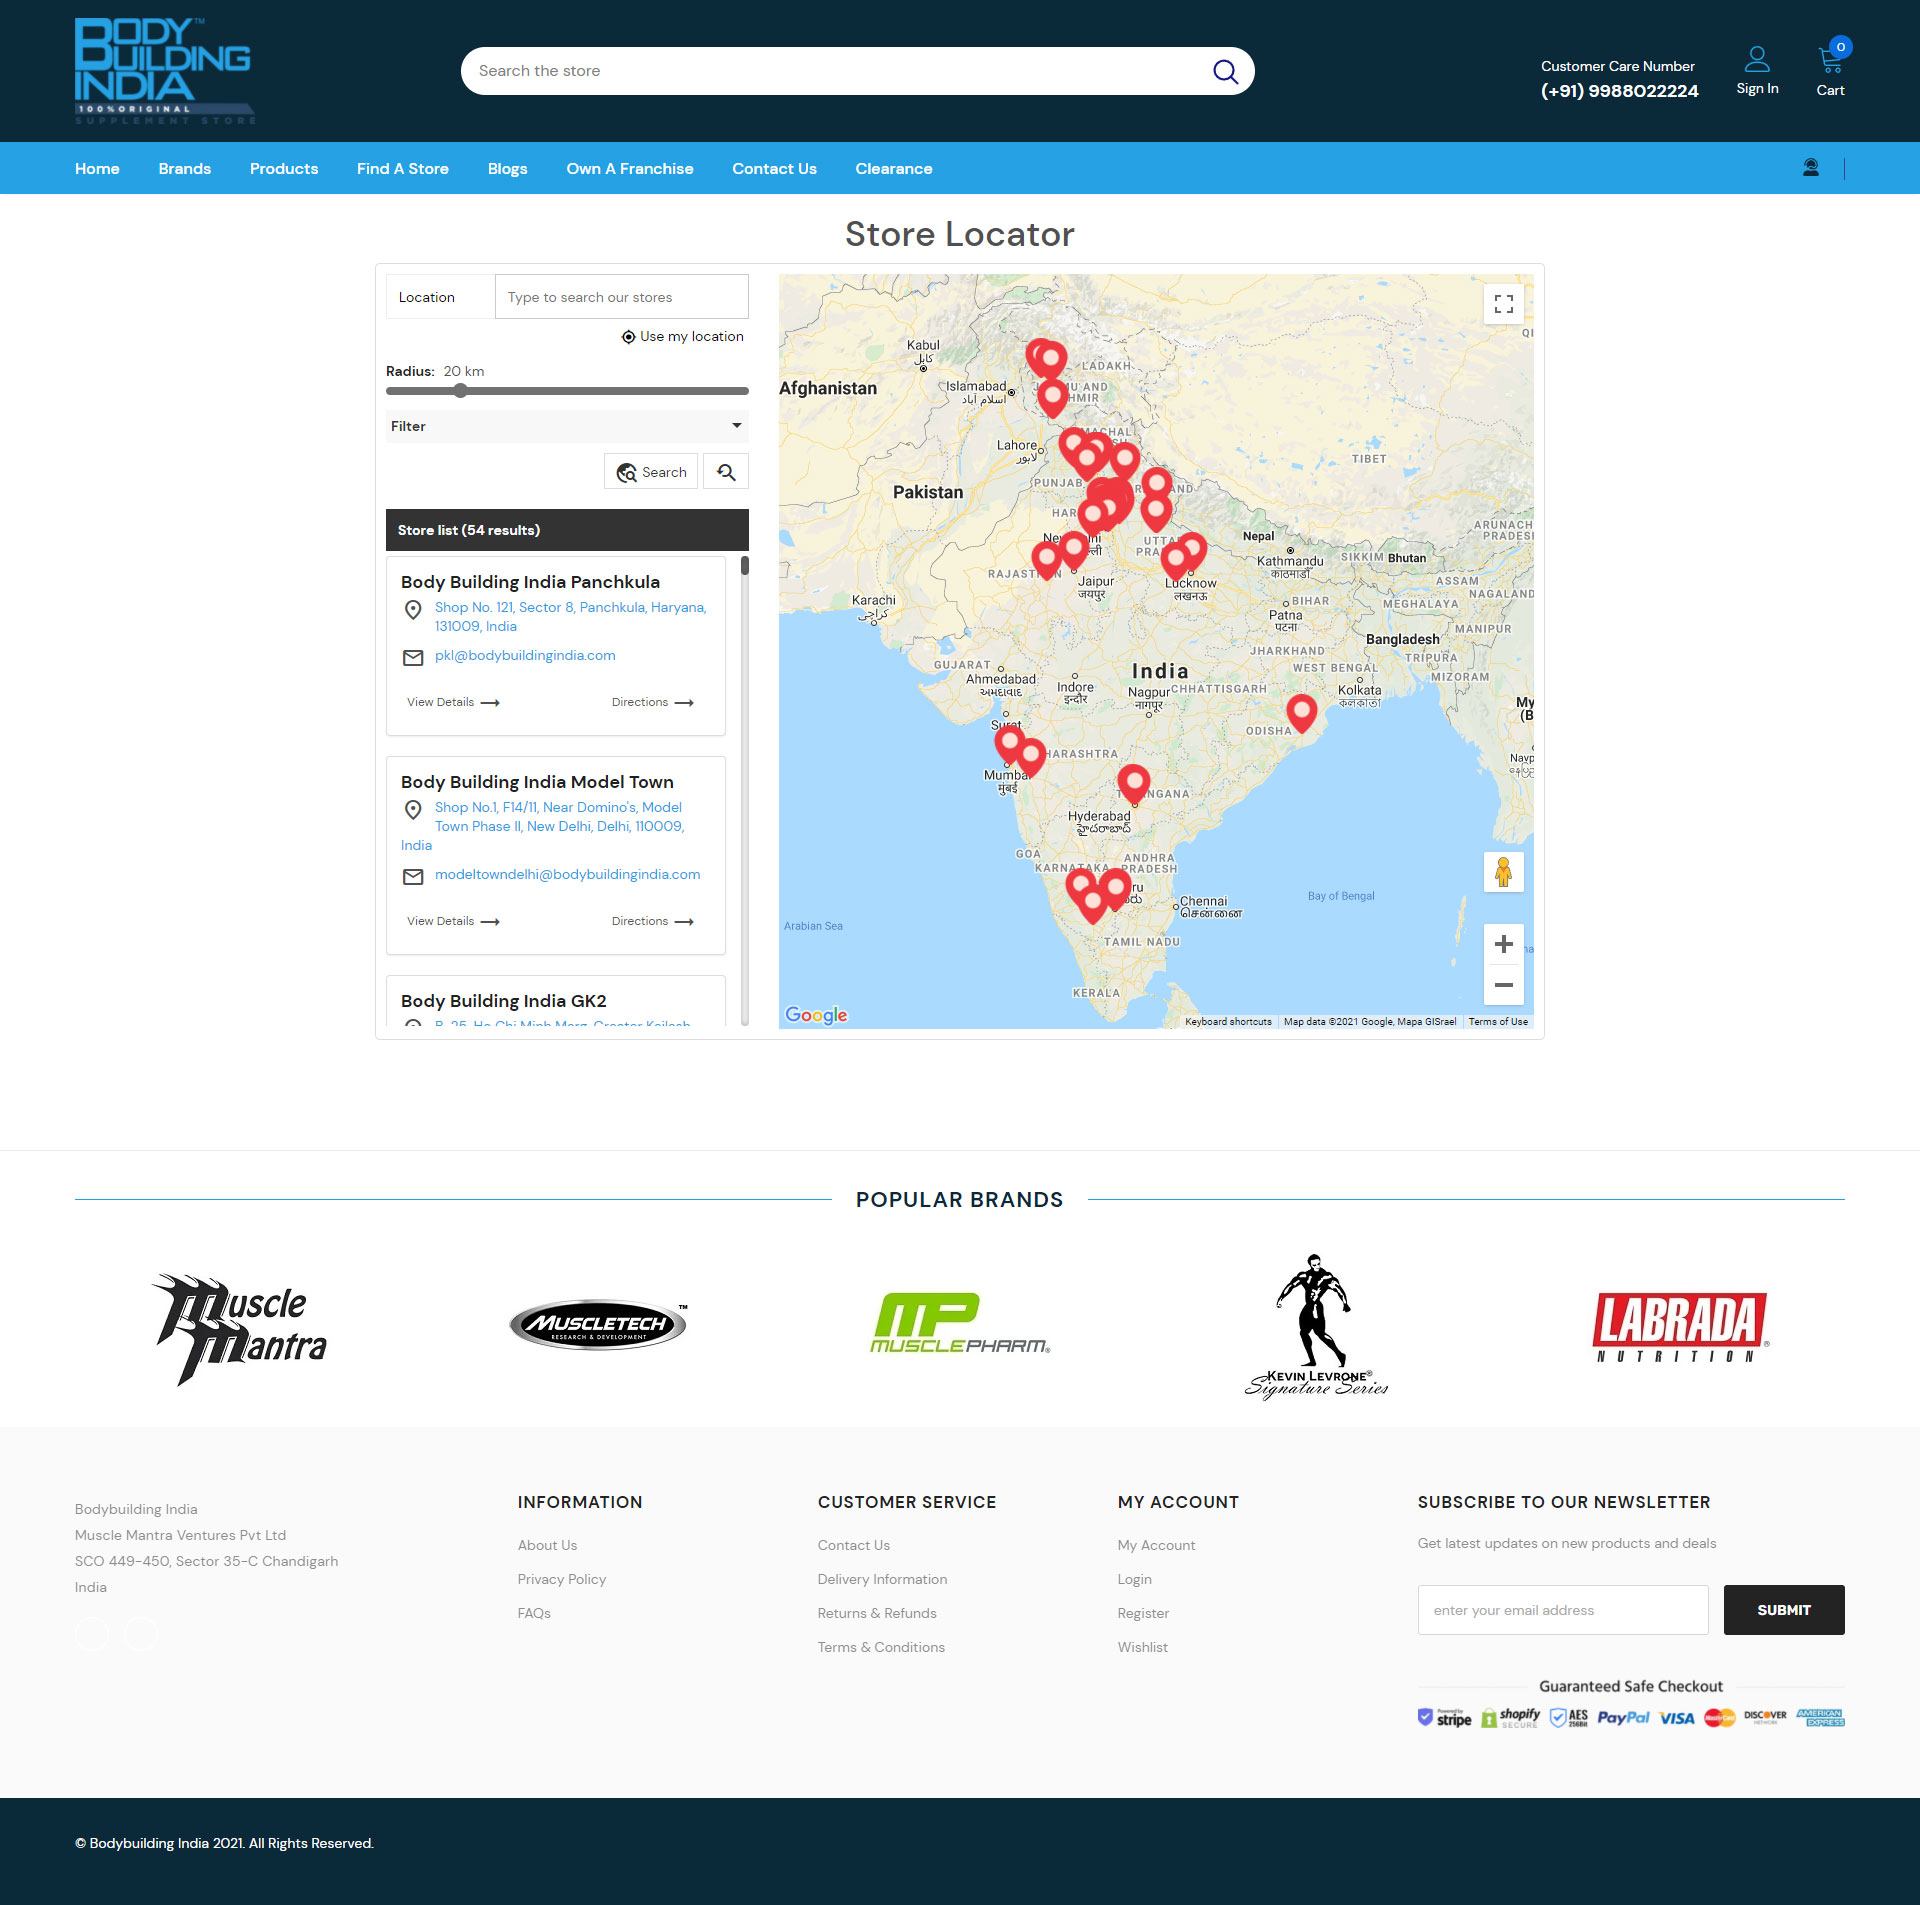Screen dimensions: 1920x1905
Task: Click the map Keyboard shortcuts link
Action: (x=1228, y=1022)
